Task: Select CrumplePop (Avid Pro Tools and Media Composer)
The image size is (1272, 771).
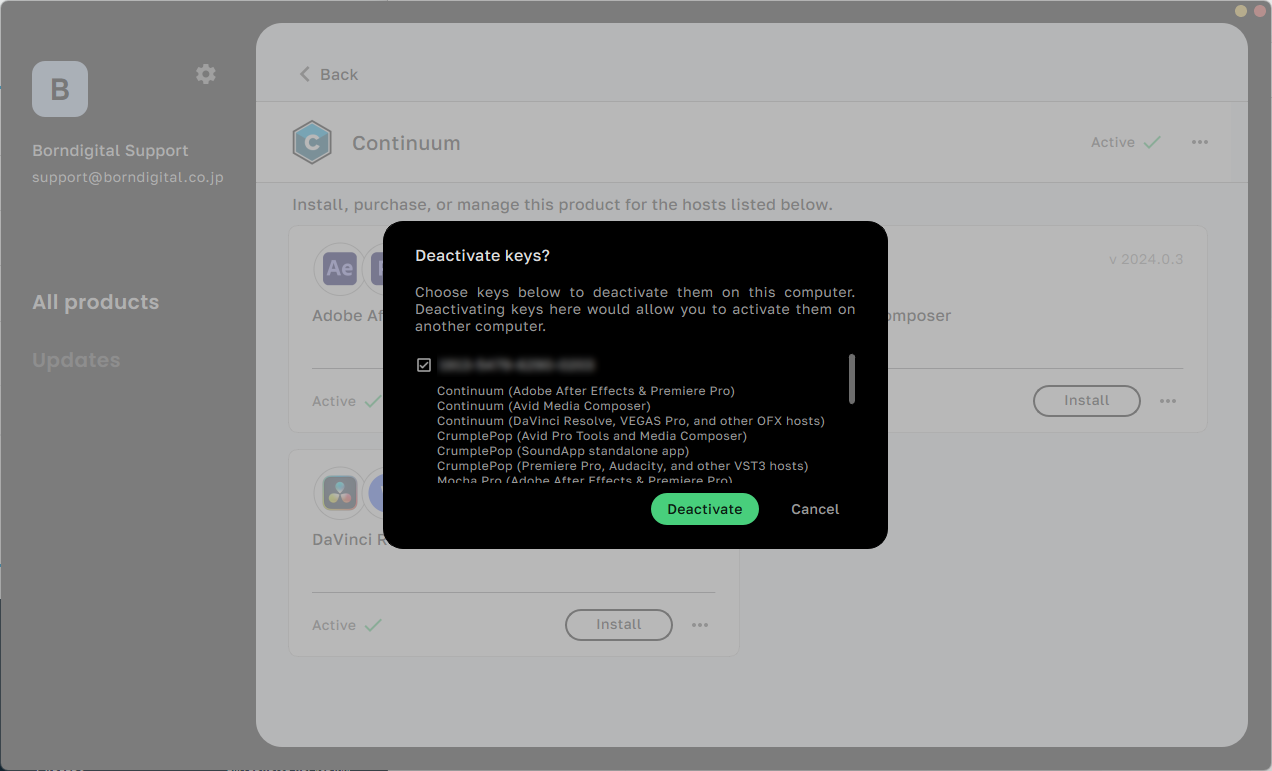Action: point(592,436)
